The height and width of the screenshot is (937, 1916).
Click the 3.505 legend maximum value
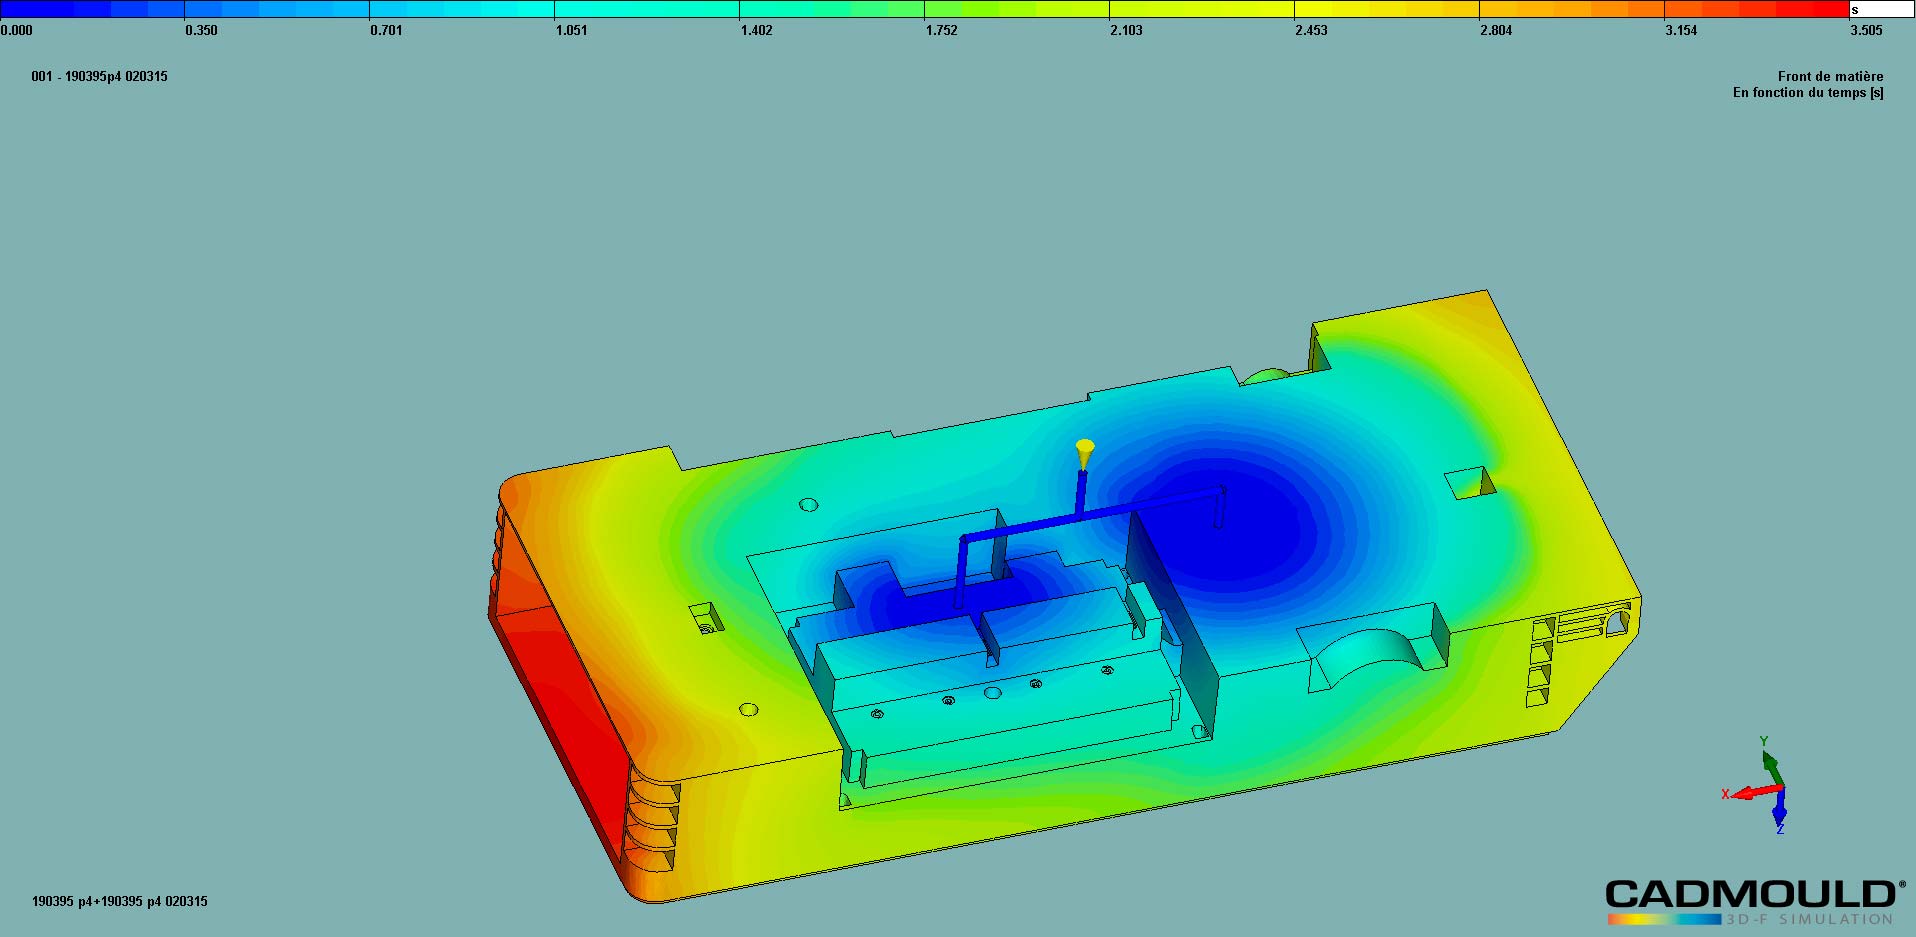pyautogui.click(x=1866, y=30)
